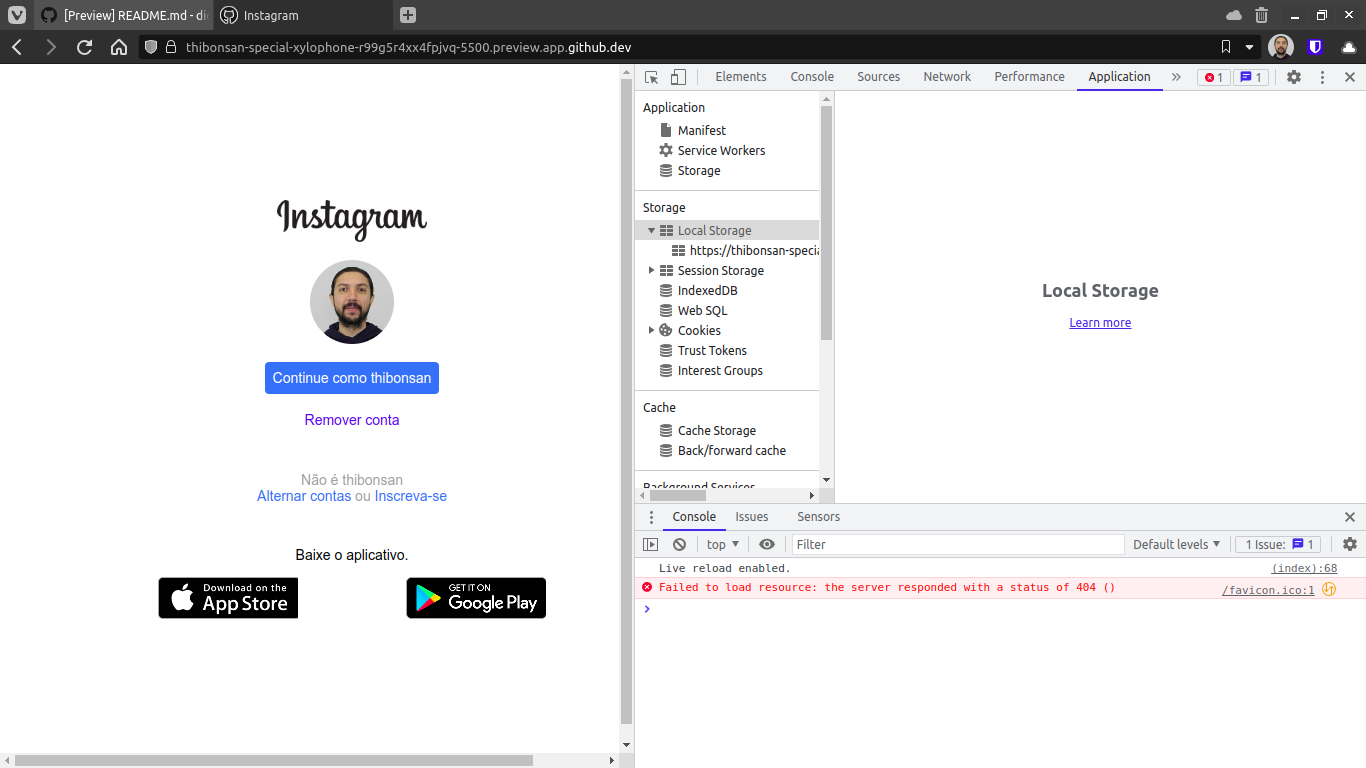
Task: Click the Continue como thibonsan button
Action: click(x=352, y=378)
